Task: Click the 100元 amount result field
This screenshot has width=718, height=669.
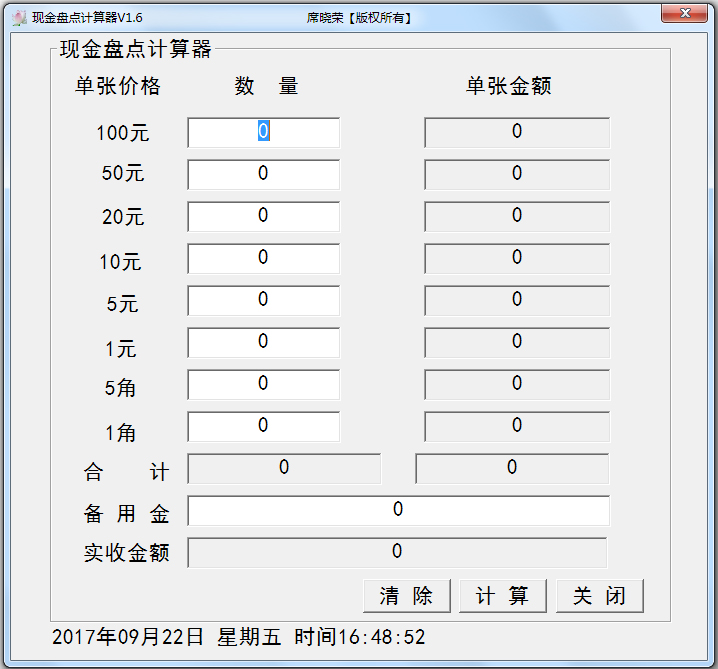Action: point(517,132)
